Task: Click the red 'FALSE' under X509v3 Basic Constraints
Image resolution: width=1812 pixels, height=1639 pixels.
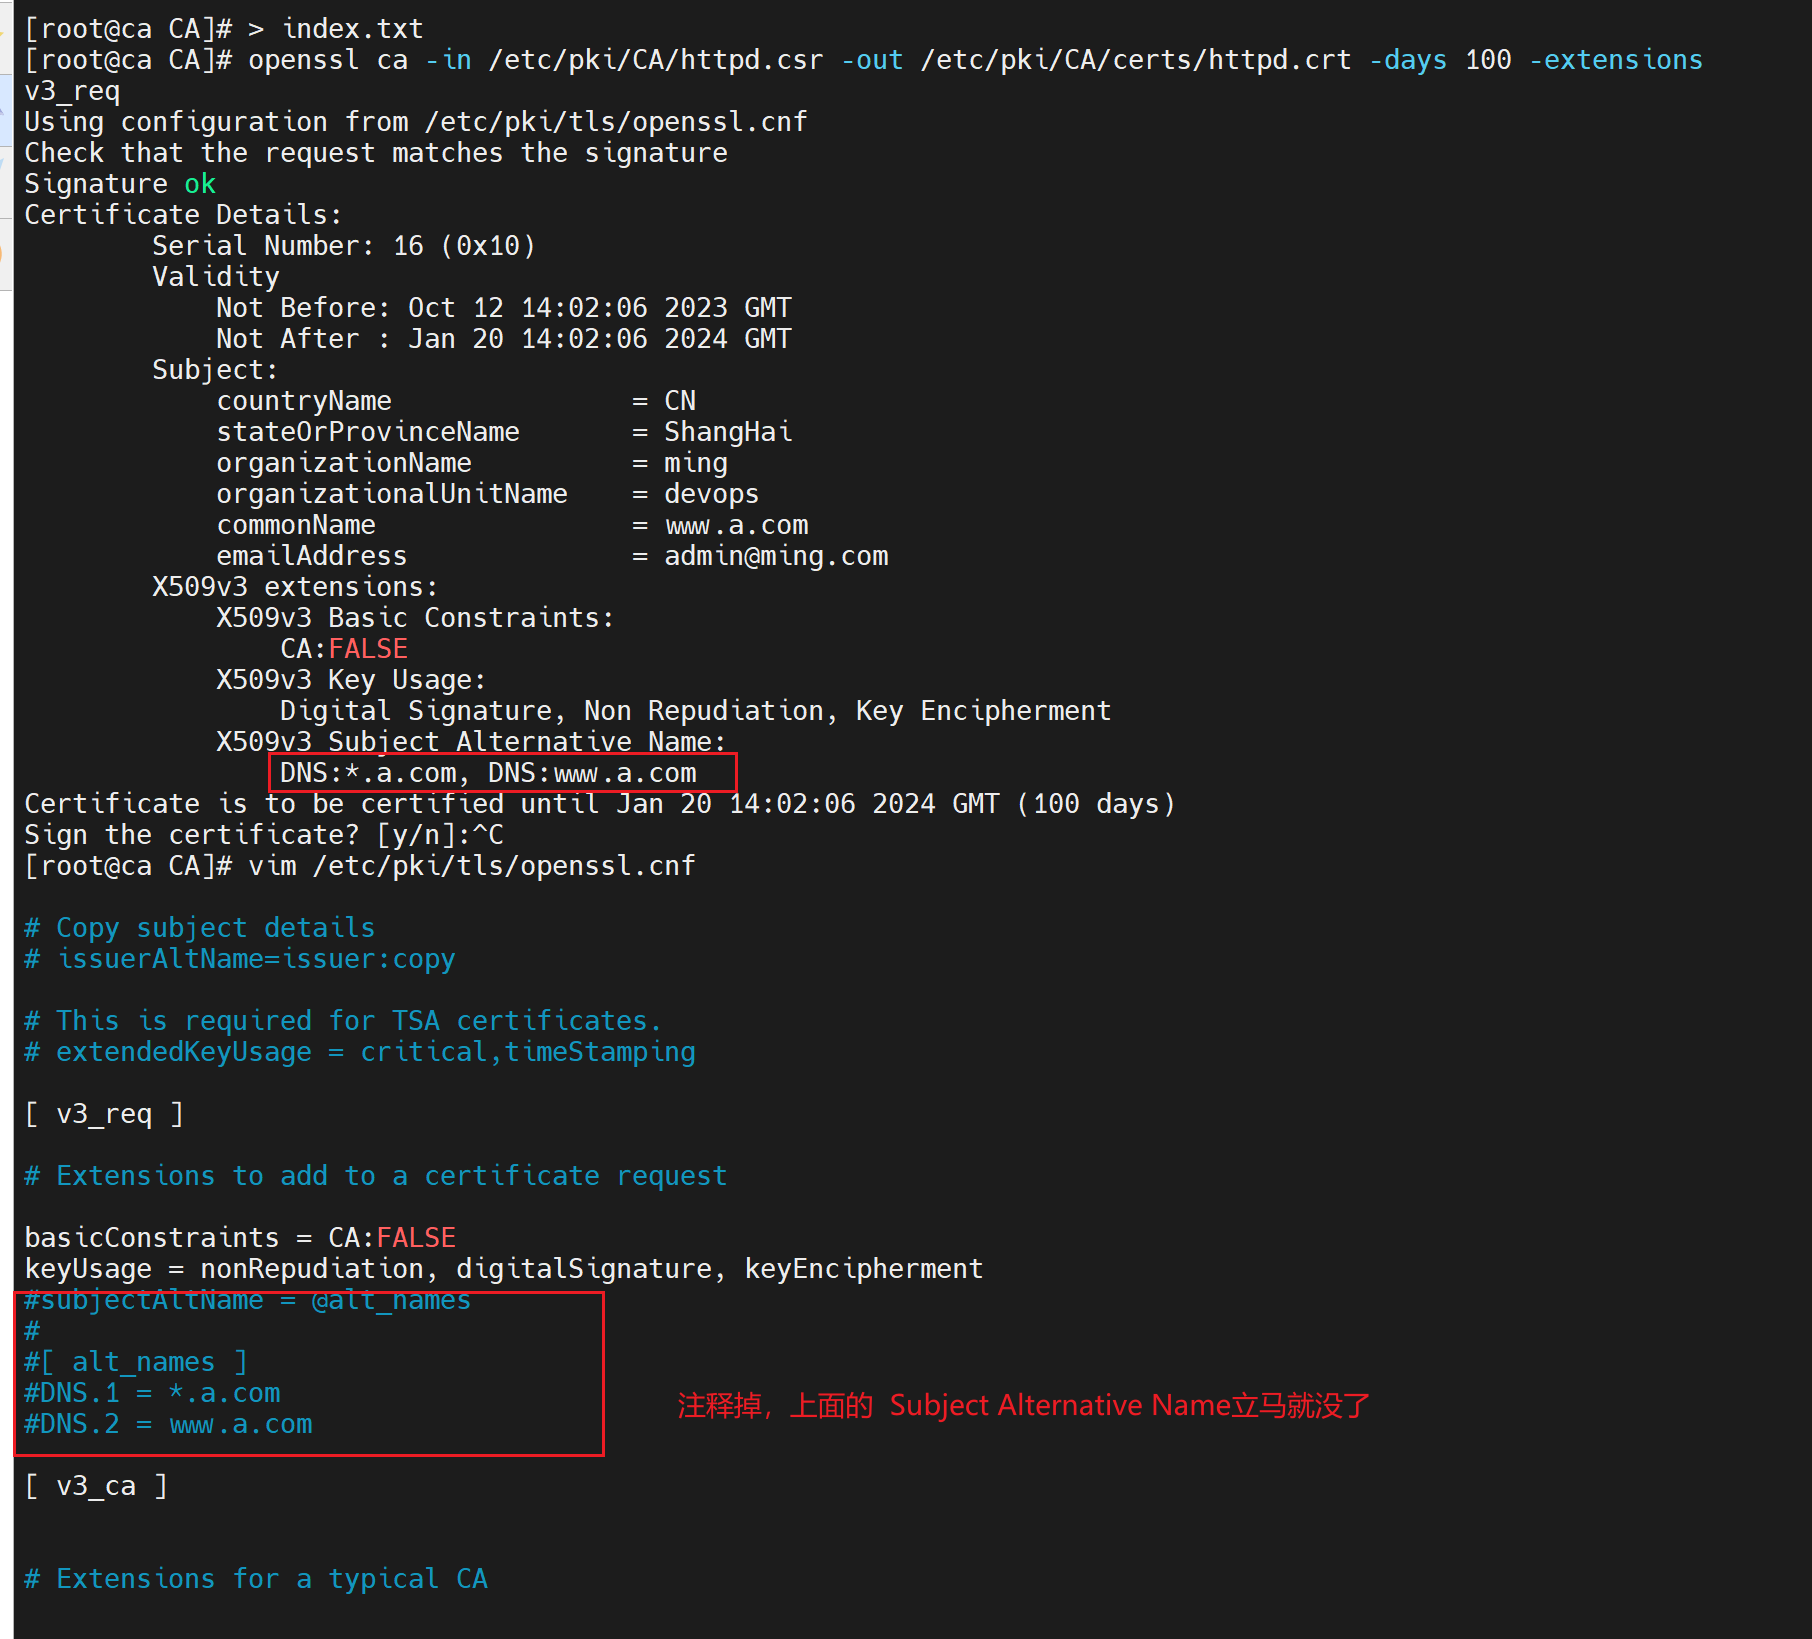Action: coord(368,649)
